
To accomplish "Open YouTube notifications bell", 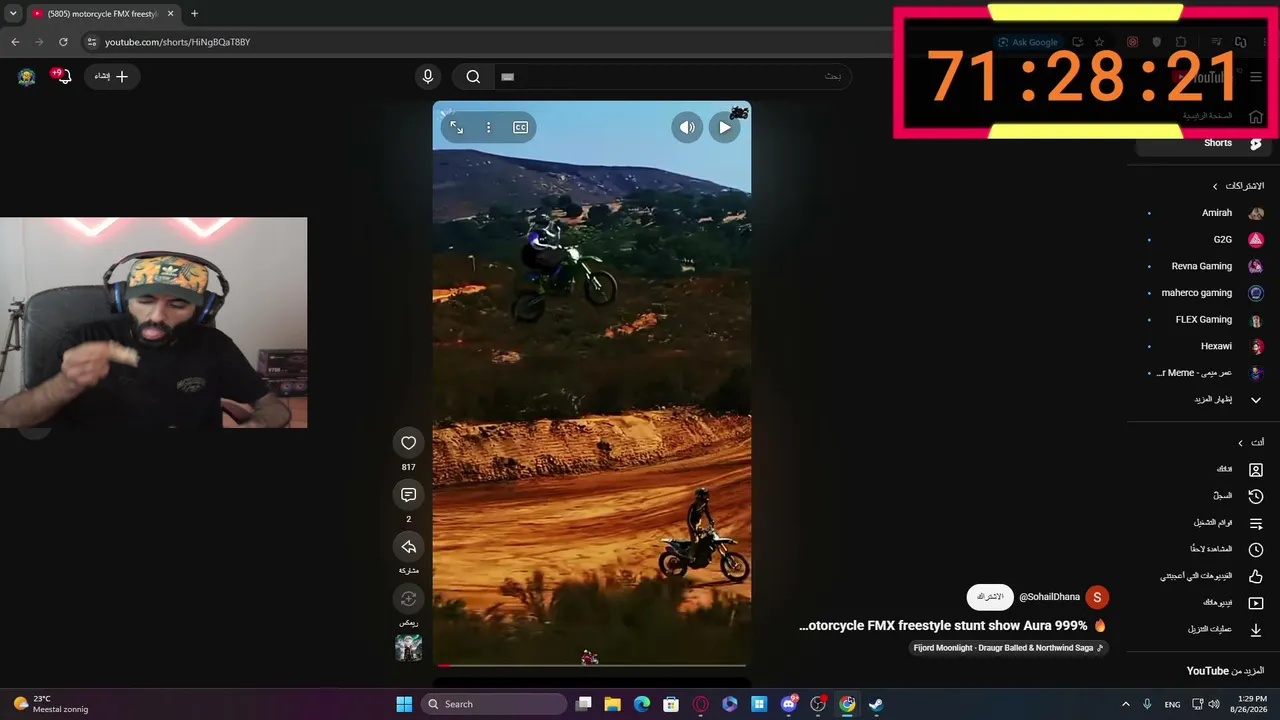I will point(64,76).
